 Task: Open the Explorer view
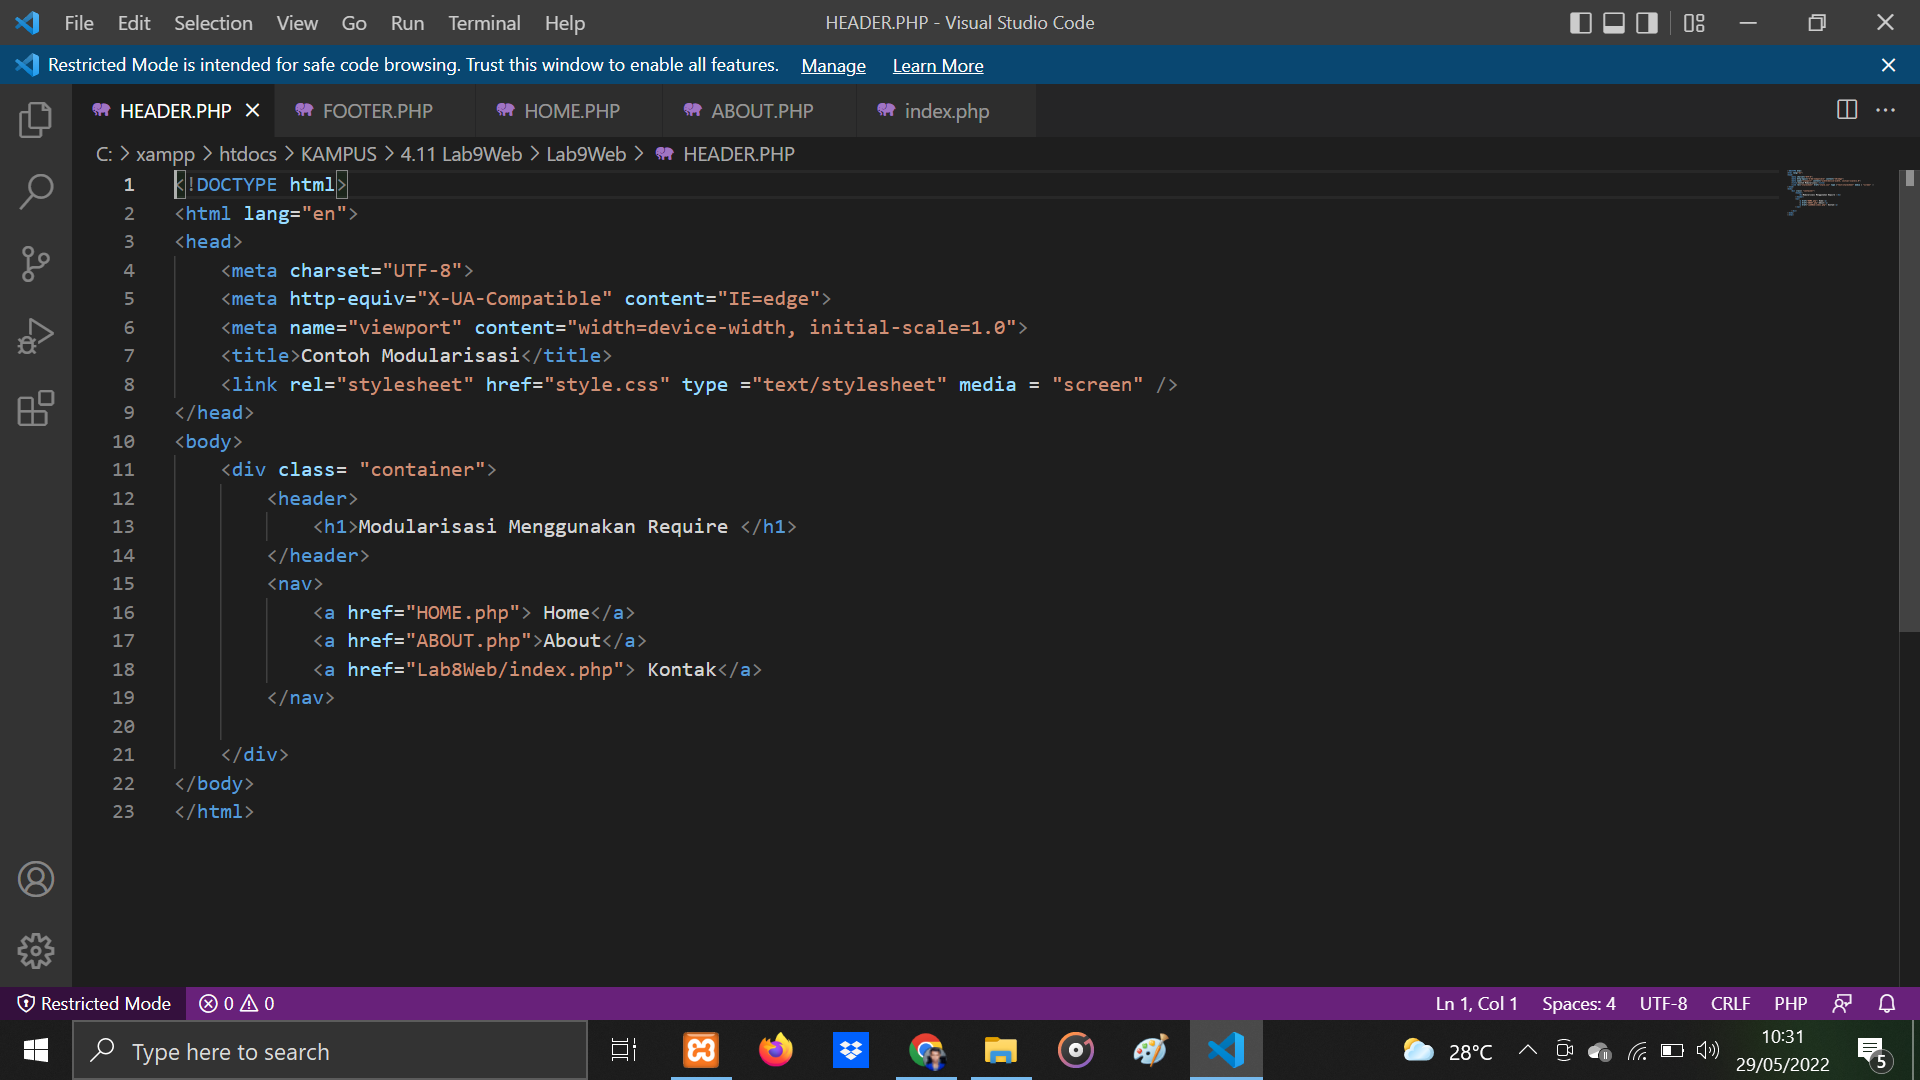[36, 119]
